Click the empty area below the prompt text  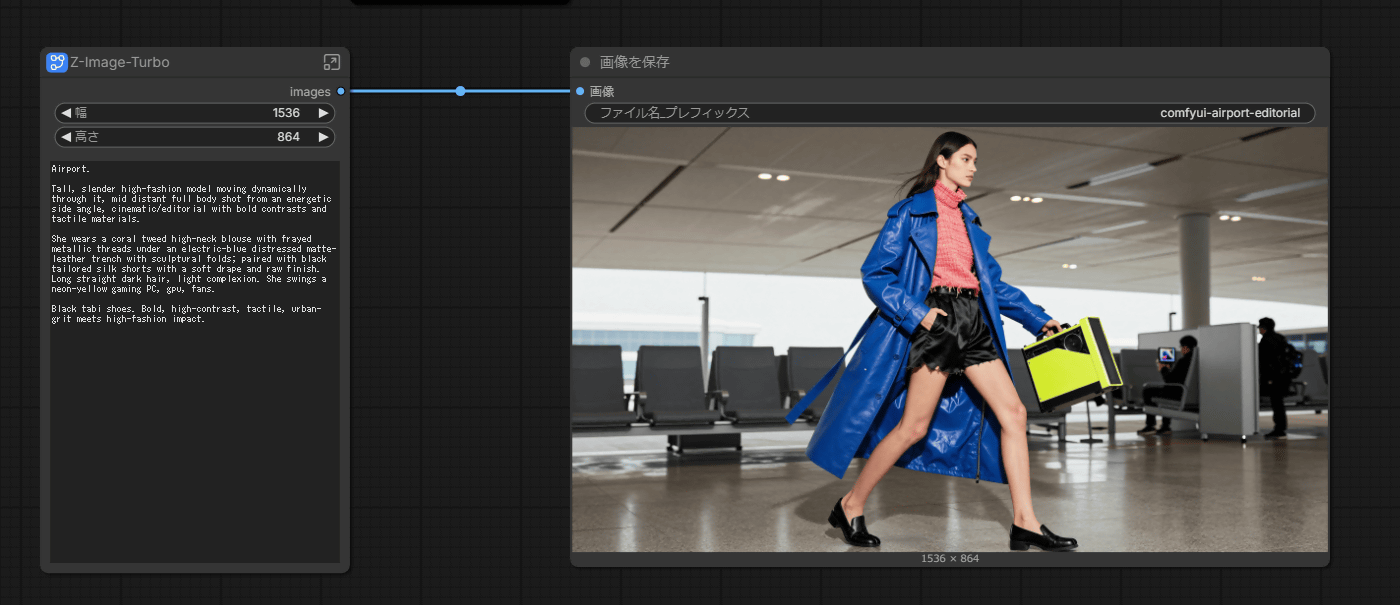click(195, 450)
